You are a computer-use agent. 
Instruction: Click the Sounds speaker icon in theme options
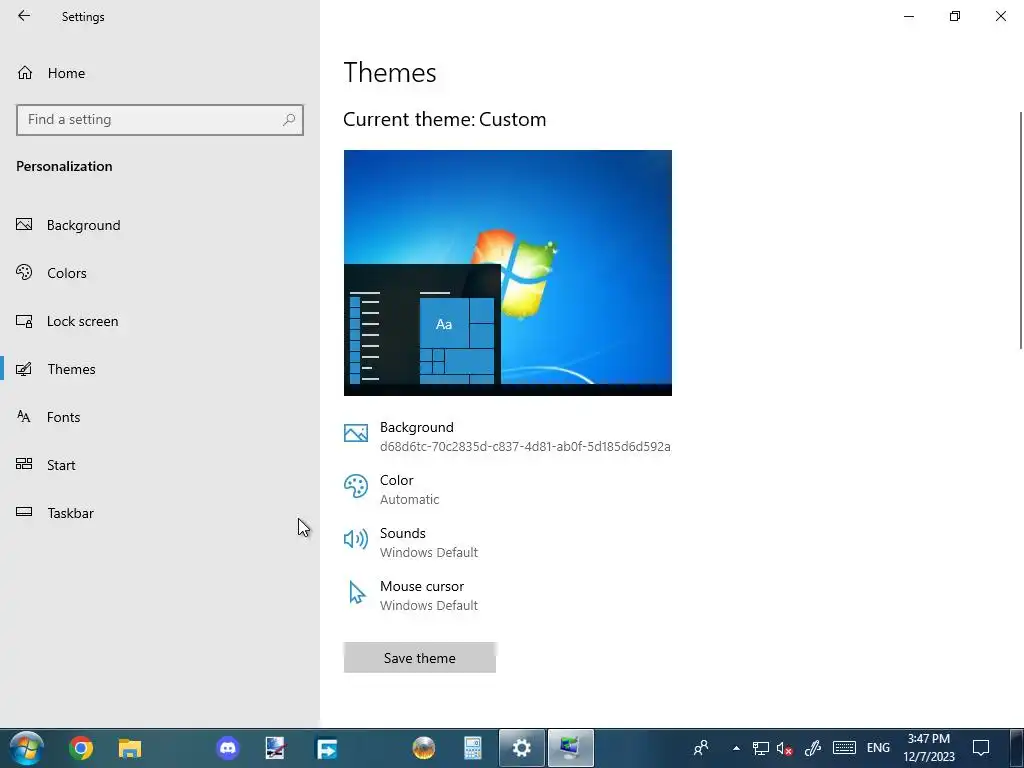(x=356, y=539)
